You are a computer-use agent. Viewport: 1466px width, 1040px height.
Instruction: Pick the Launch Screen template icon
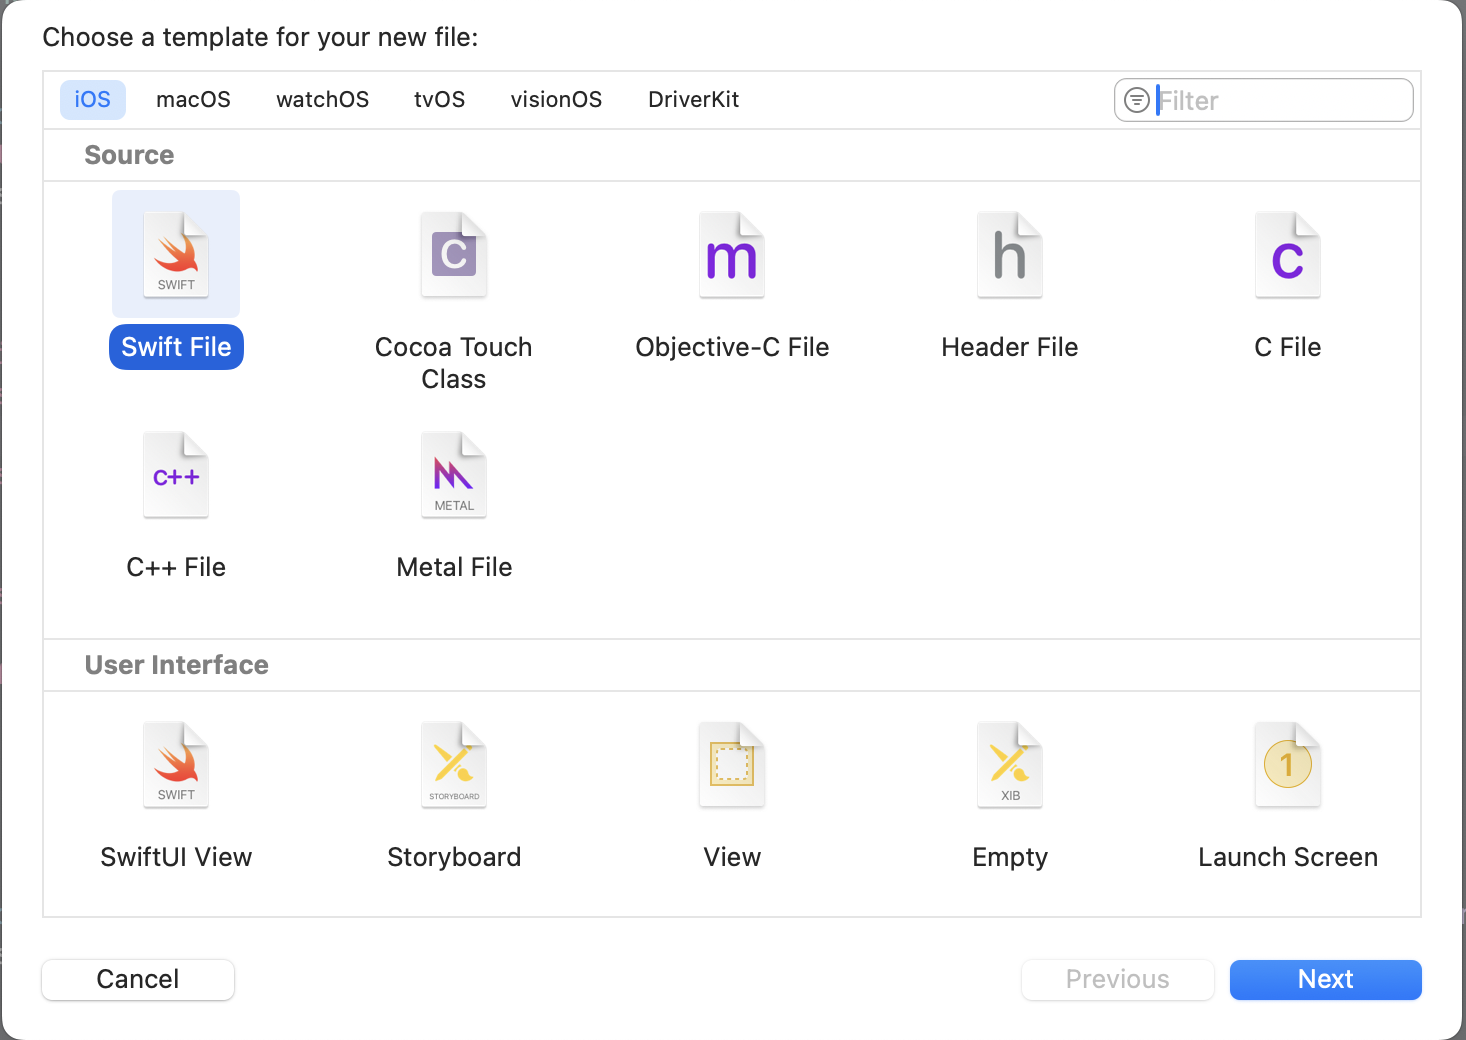(1288, 765)
